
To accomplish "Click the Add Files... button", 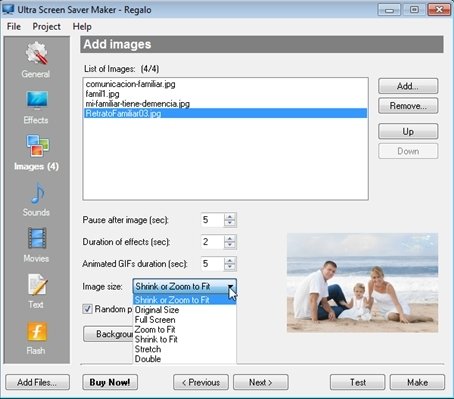I will pyautogui.click(x=37, y=382).
